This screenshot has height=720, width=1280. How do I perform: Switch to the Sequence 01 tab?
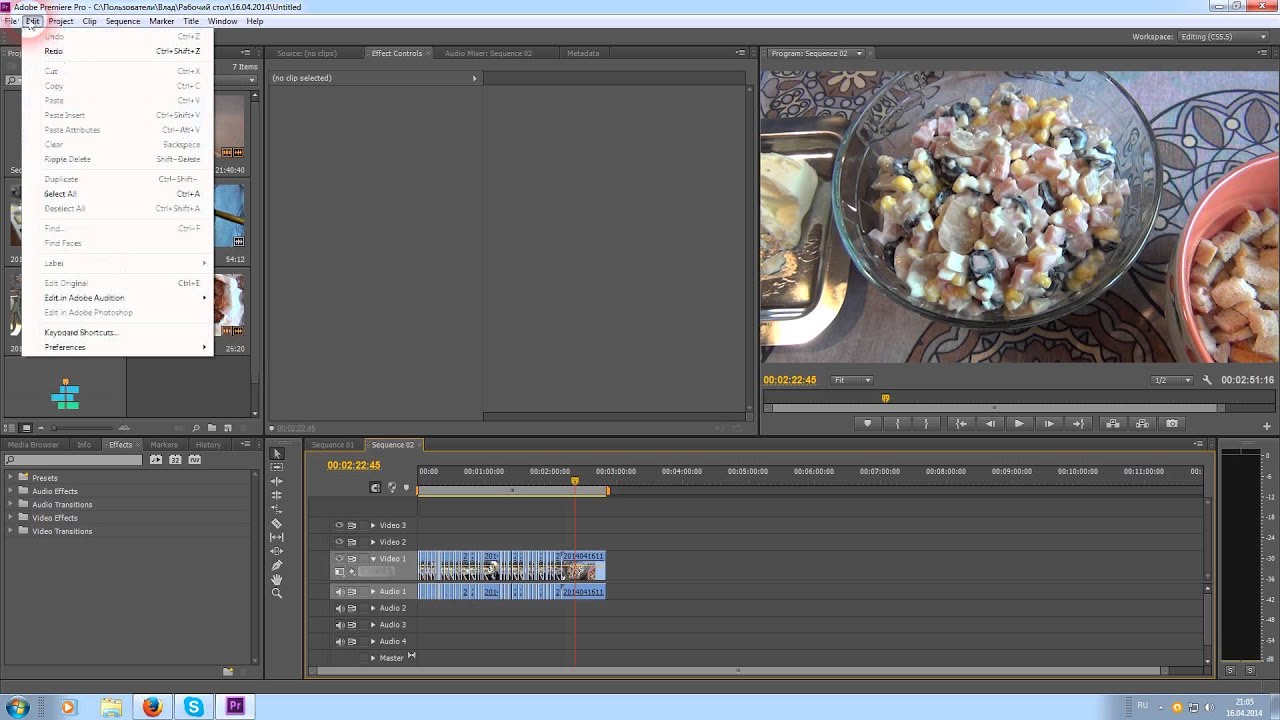point(332,445)
